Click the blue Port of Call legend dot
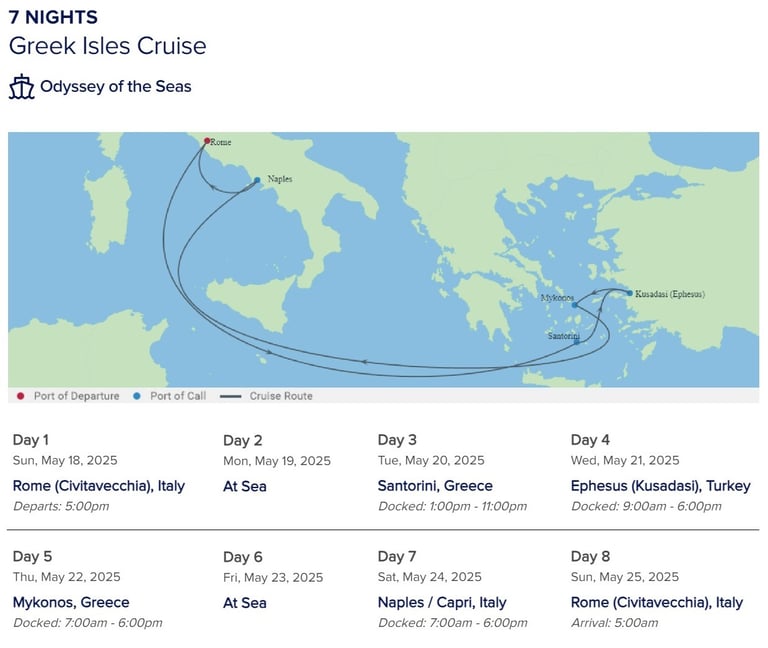This screenshot has width=768, height=648. 137,396
